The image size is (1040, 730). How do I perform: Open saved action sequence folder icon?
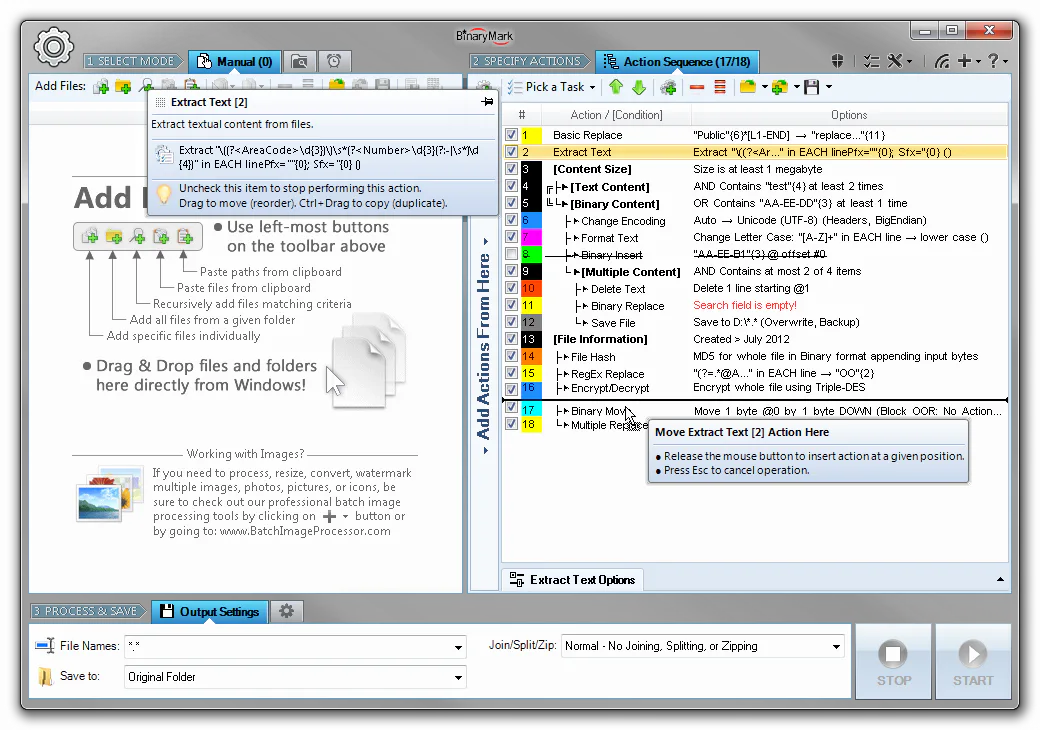748,87
